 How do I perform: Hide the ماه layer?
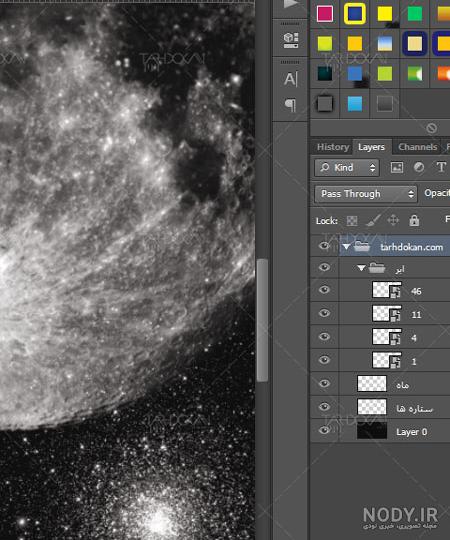click(324, 383)
